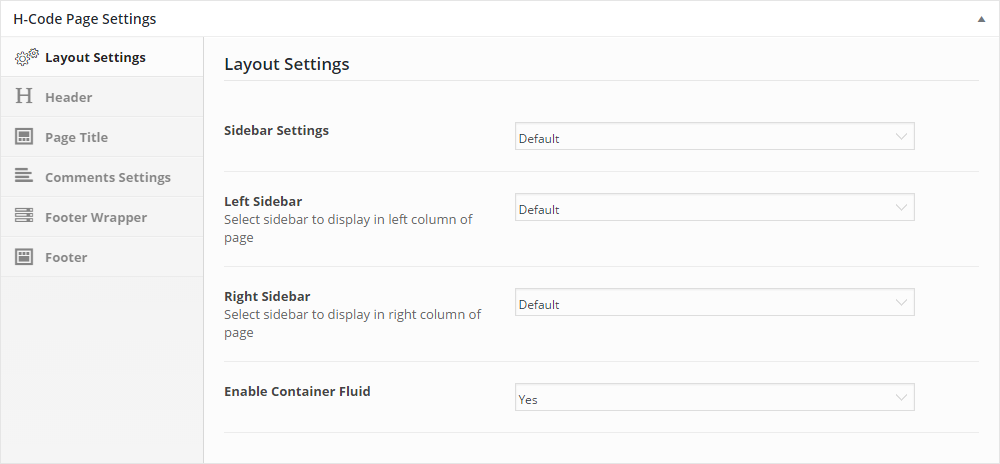Screen dimensions: 1000x464
Task: Go to the Footer tab
Action: [66, 257]
